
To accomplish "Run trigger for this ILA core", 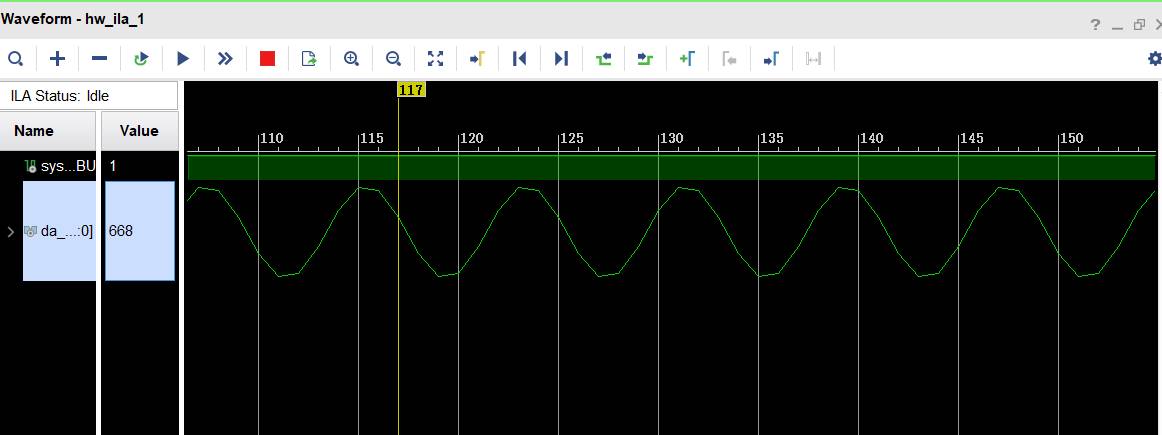I will (x=183, y=59).
